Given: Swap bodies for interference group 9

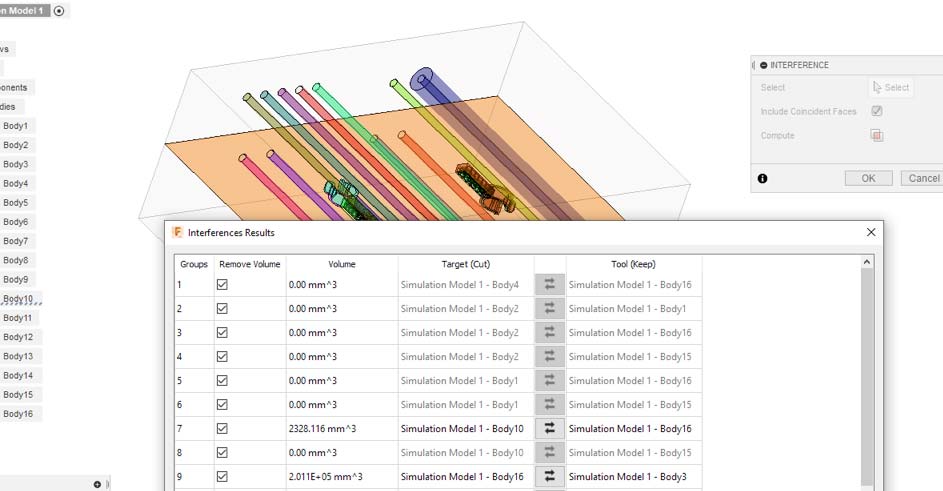Looking at the screenshot, I should click(x=549, y=477).
